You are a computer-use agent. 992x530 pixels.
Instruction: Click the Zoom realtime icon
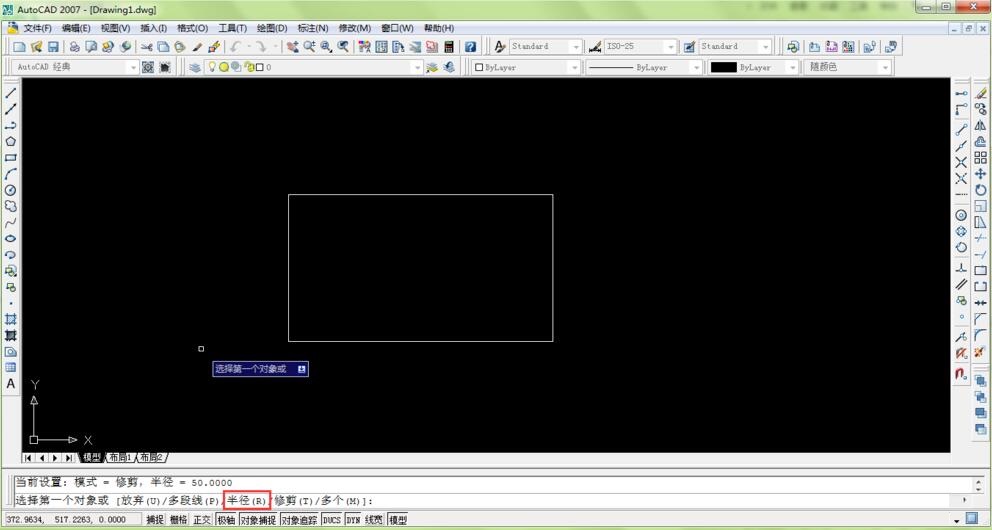click(x=309, y=46)
